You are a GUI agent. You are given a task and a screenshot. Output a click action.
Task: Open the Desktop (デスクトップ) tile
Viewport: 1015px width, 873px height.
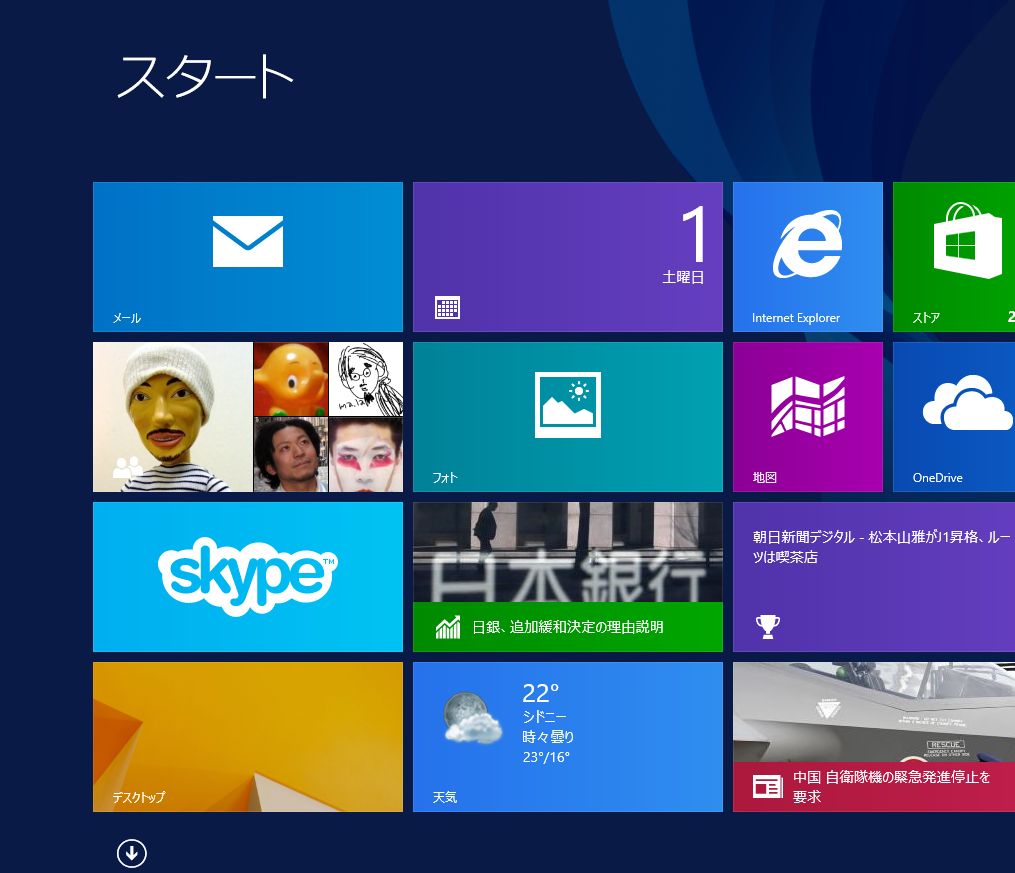[x=248, y=736]
